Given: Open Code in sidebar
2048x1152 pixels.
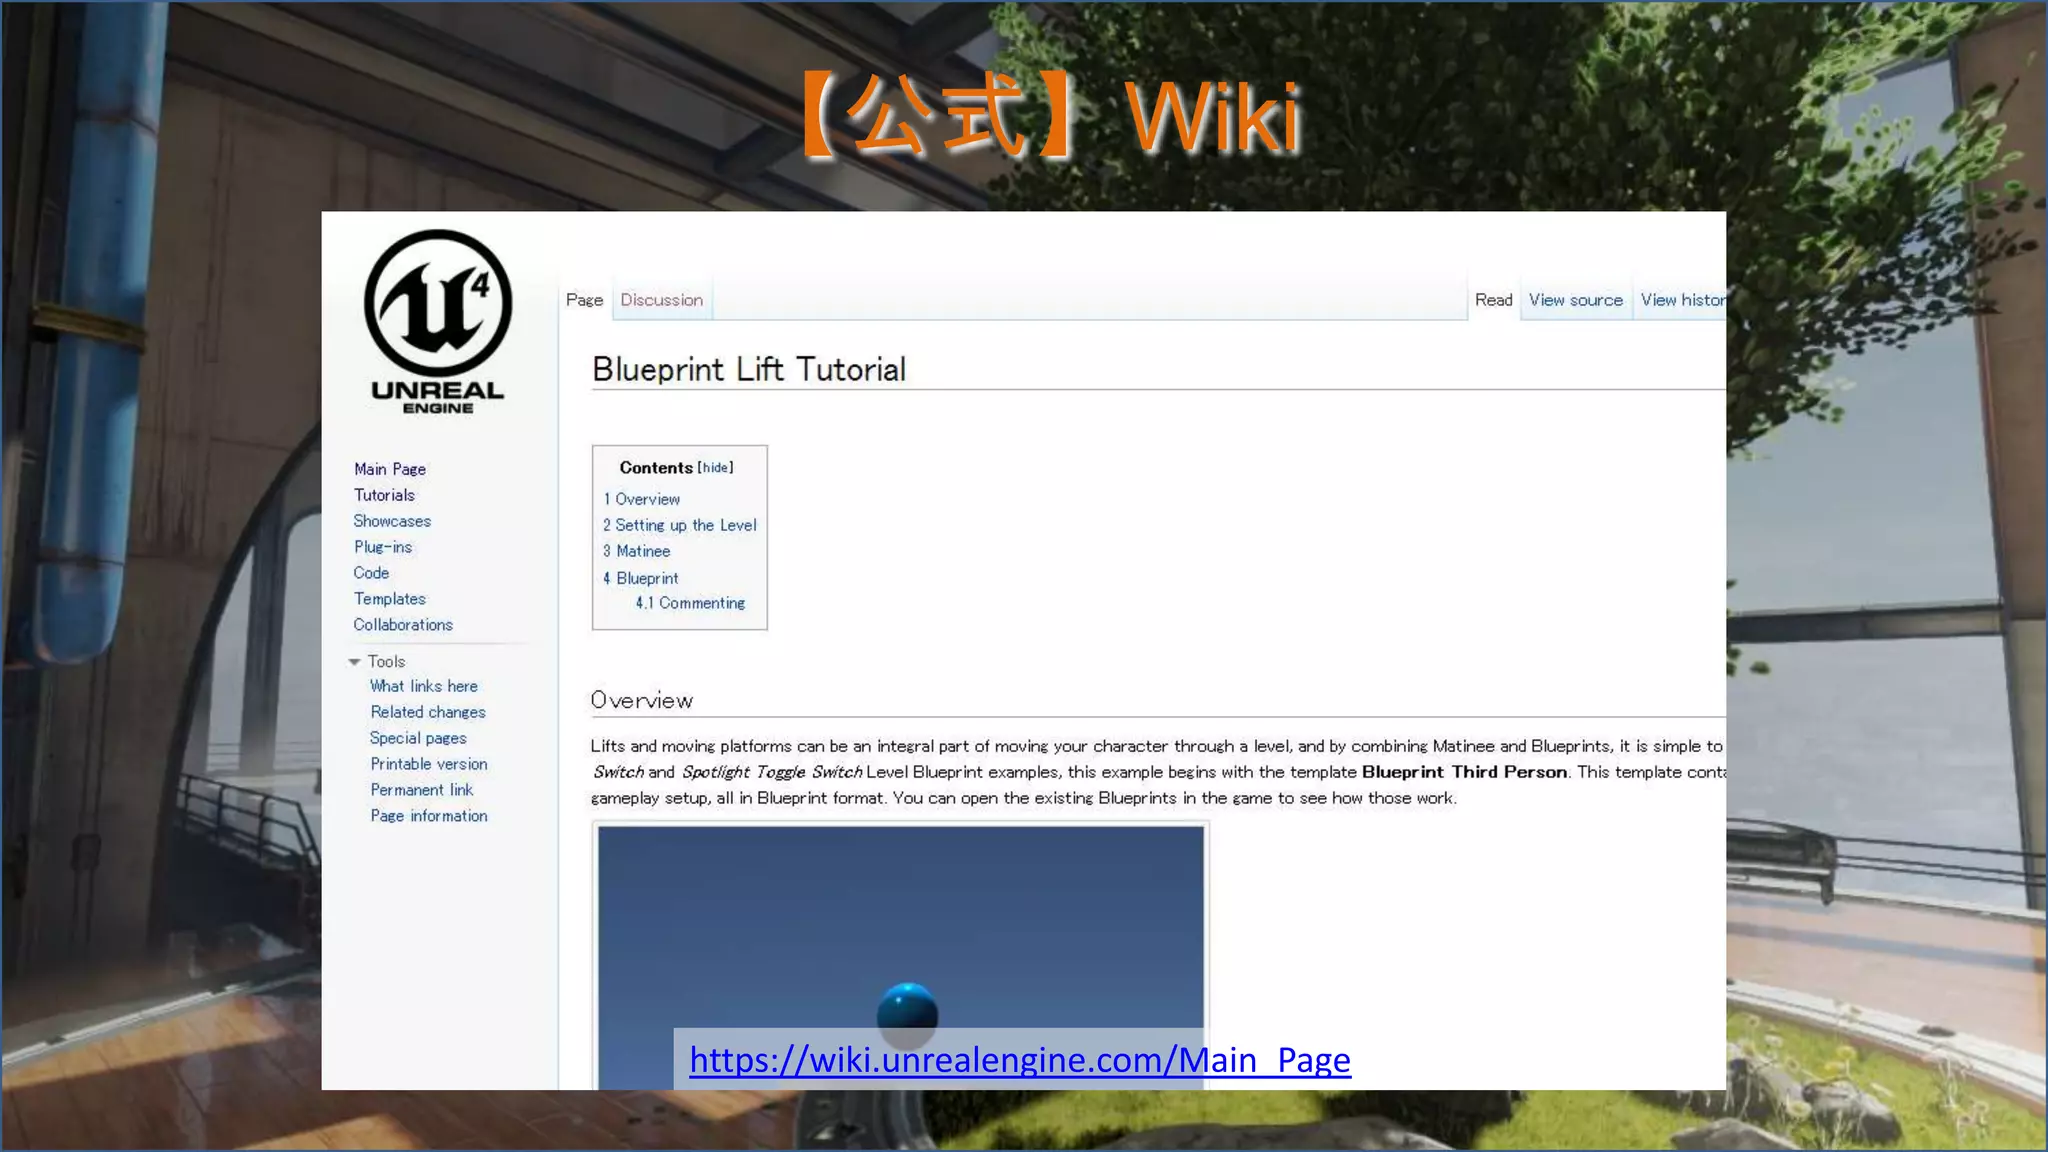Looking at the screenshot, I should 371,573.
